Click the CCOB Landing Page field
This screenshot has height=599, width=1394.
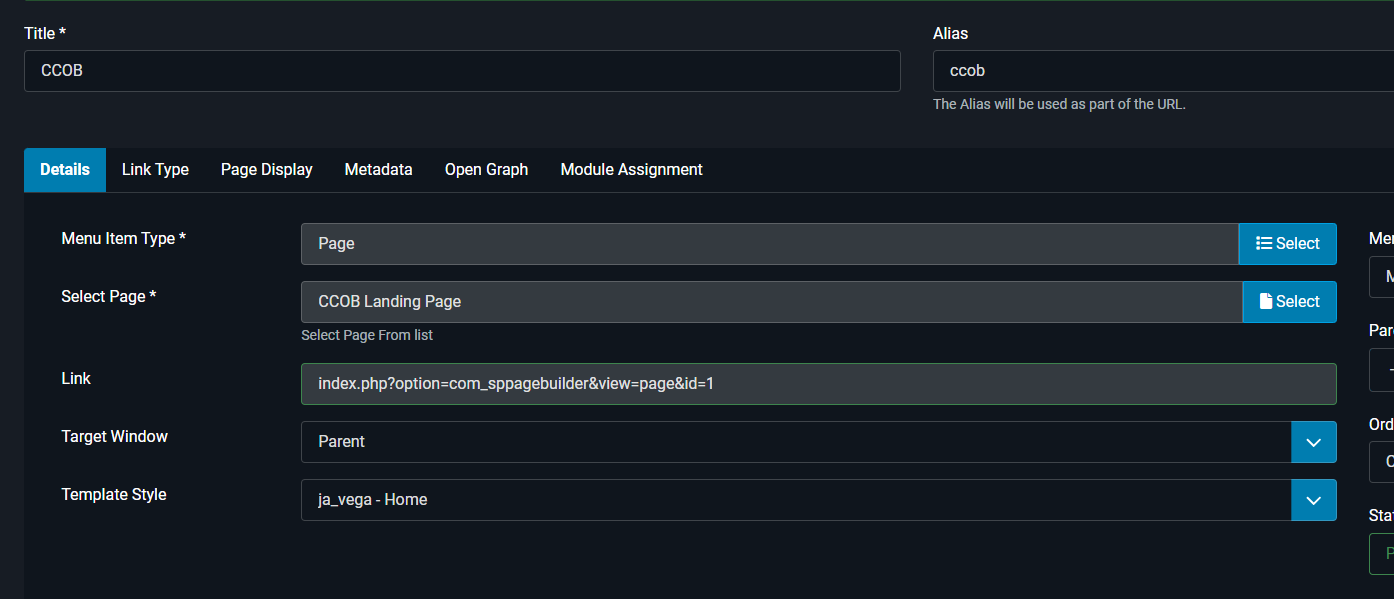pos(771,302)
